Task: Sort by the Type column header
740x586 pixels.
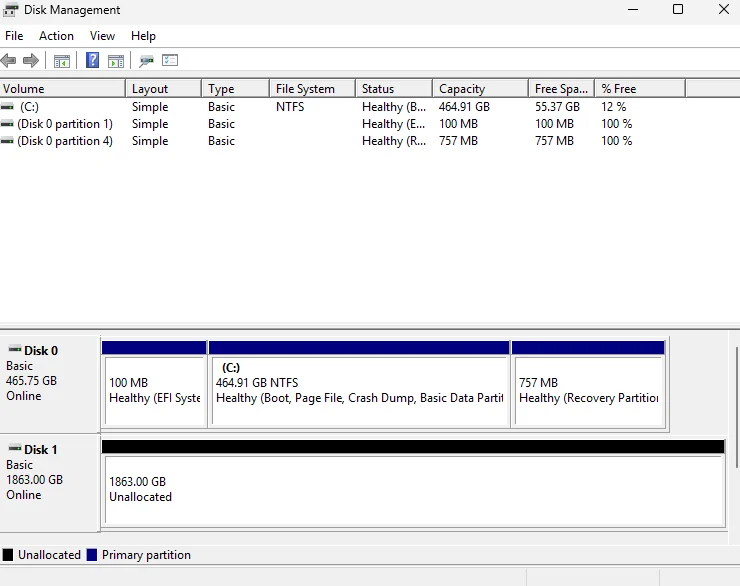Action: 235,89
